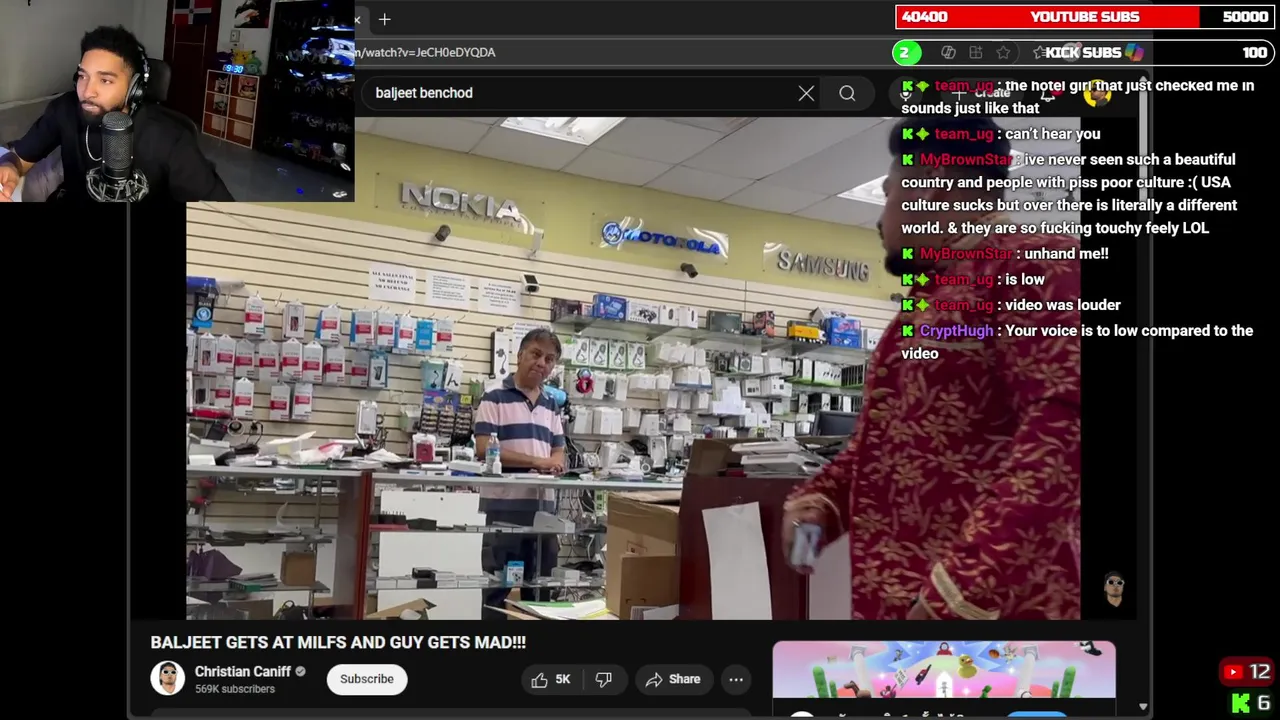
Task: Click the browser extensions icon beside the star
Action: click(x=976, y=52)
